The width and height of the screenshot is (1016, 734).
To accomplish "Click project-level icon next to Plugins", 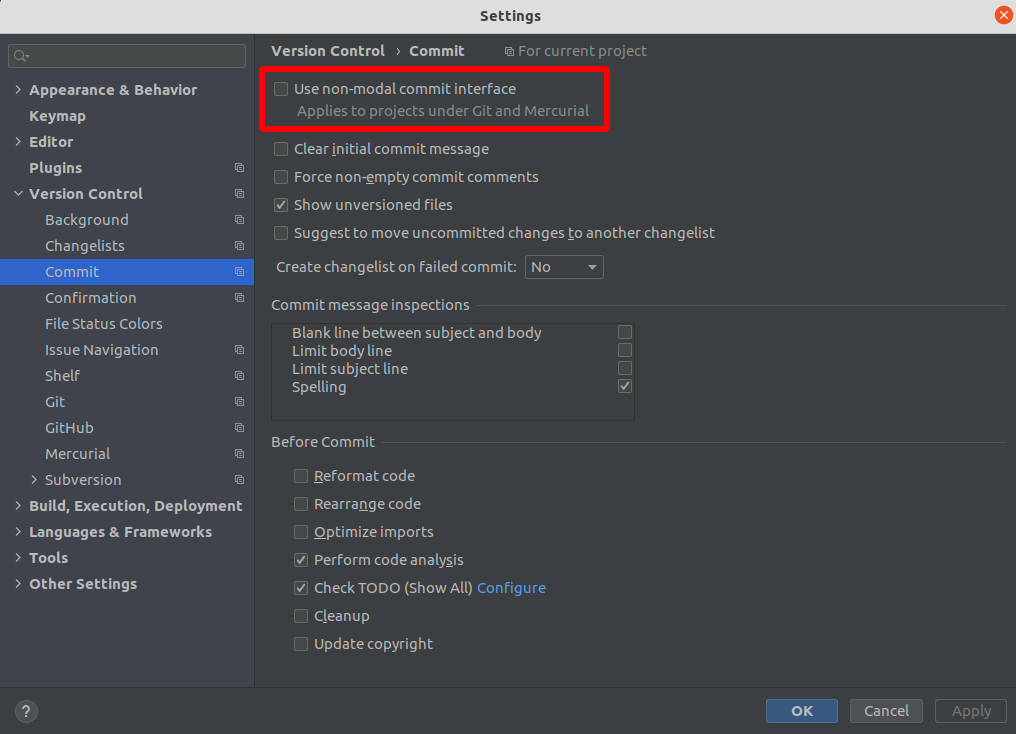I will pyautogui.click(x=239, y=168).
